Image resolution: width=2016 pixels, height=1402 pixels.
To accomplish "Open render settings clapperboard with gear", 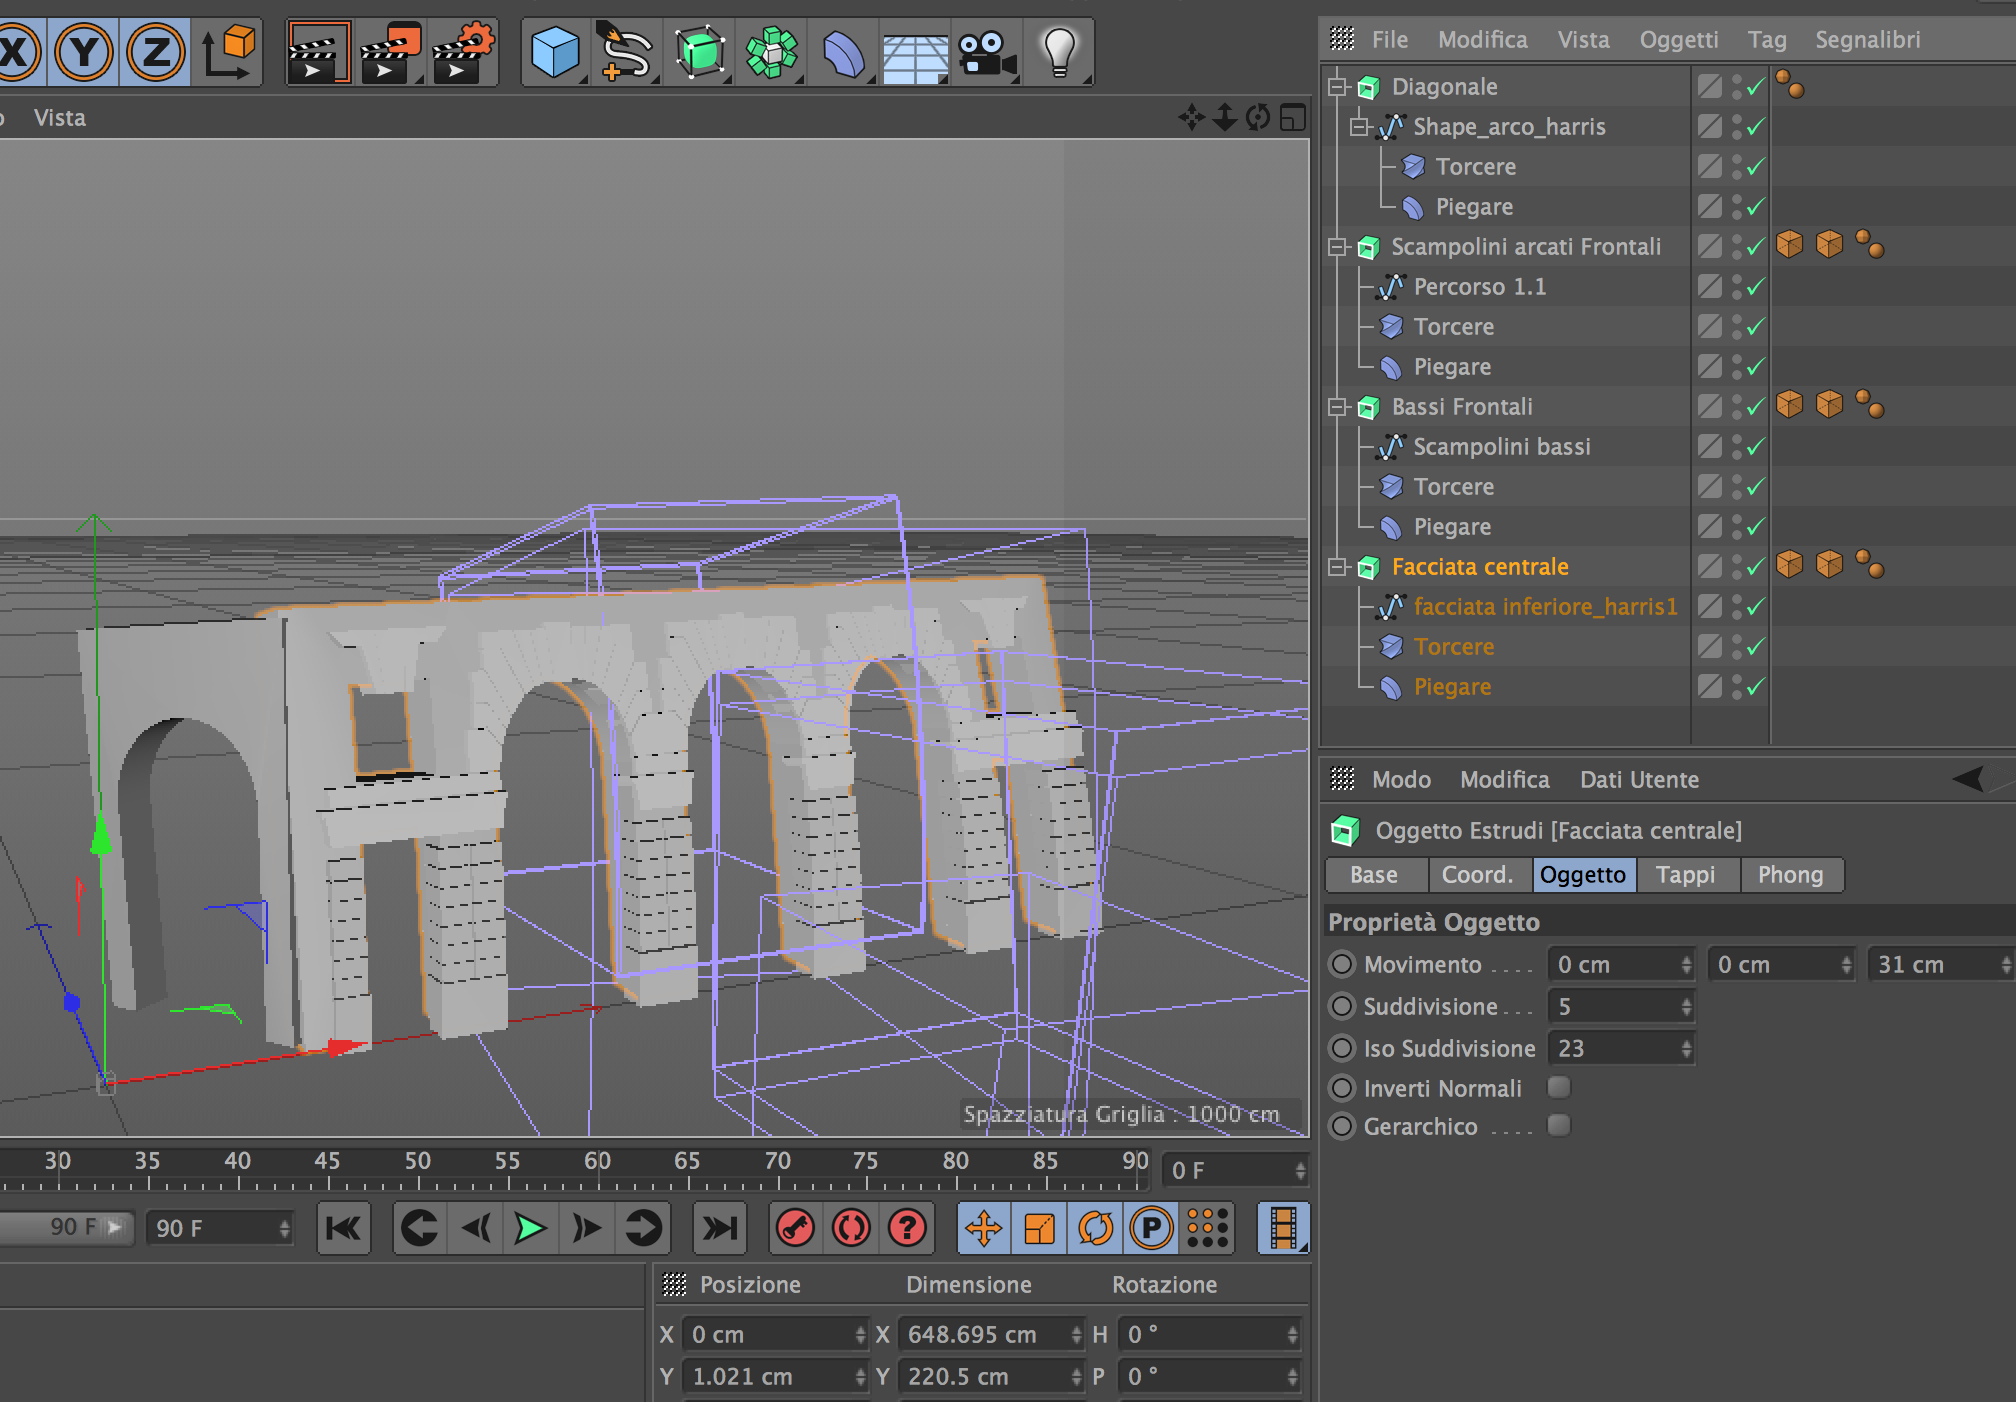I will coord(462,52).
